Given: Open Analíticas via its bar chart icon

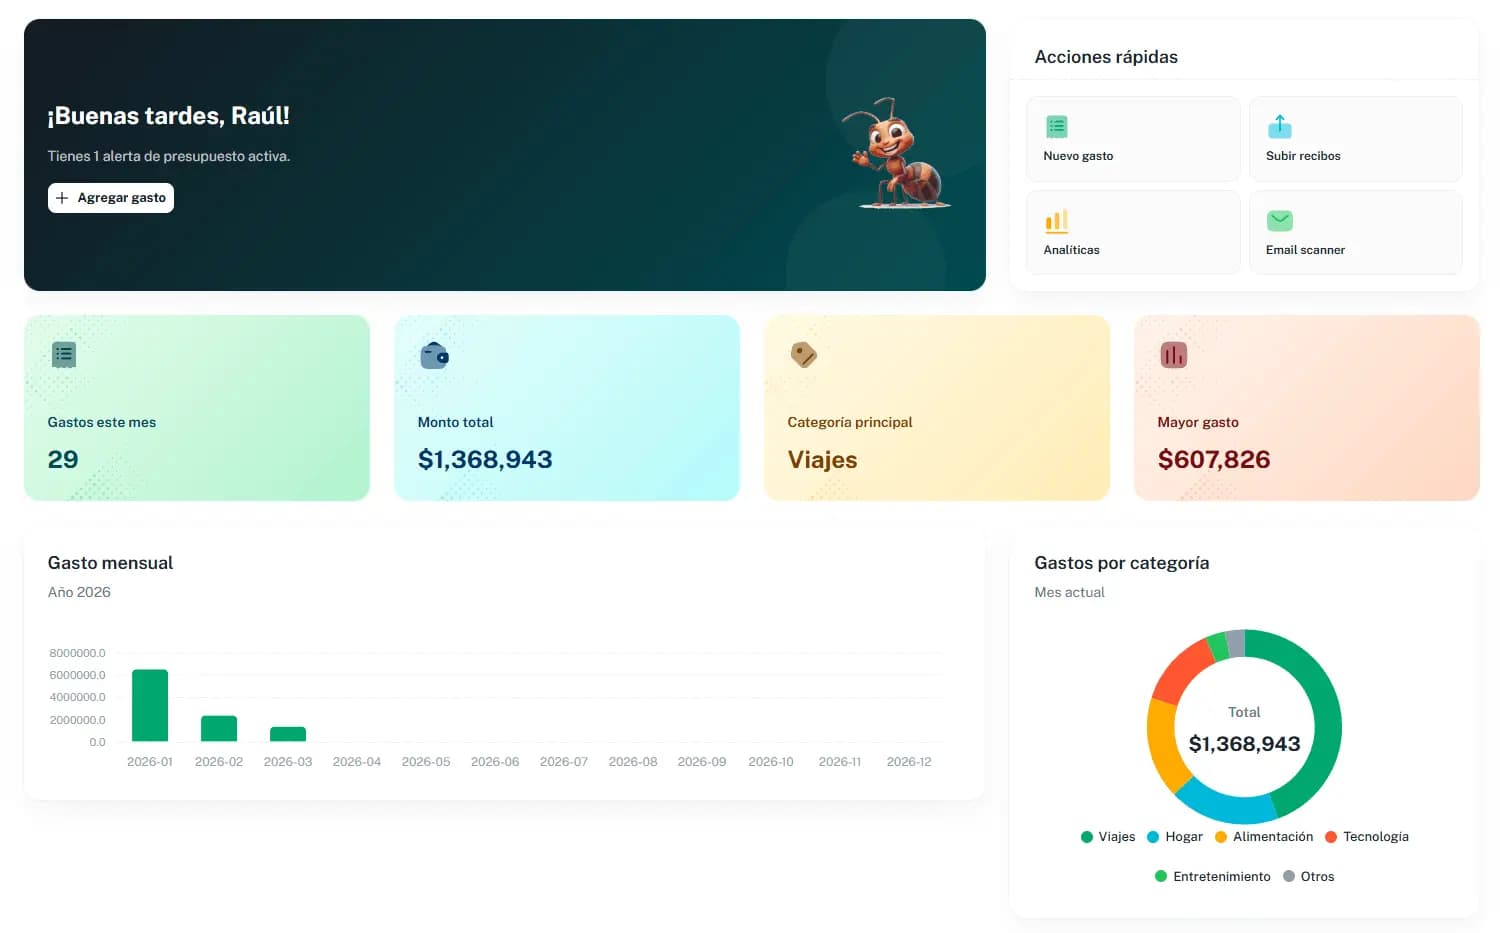Looking at the screenshot, I should [x=1057, y=220].
